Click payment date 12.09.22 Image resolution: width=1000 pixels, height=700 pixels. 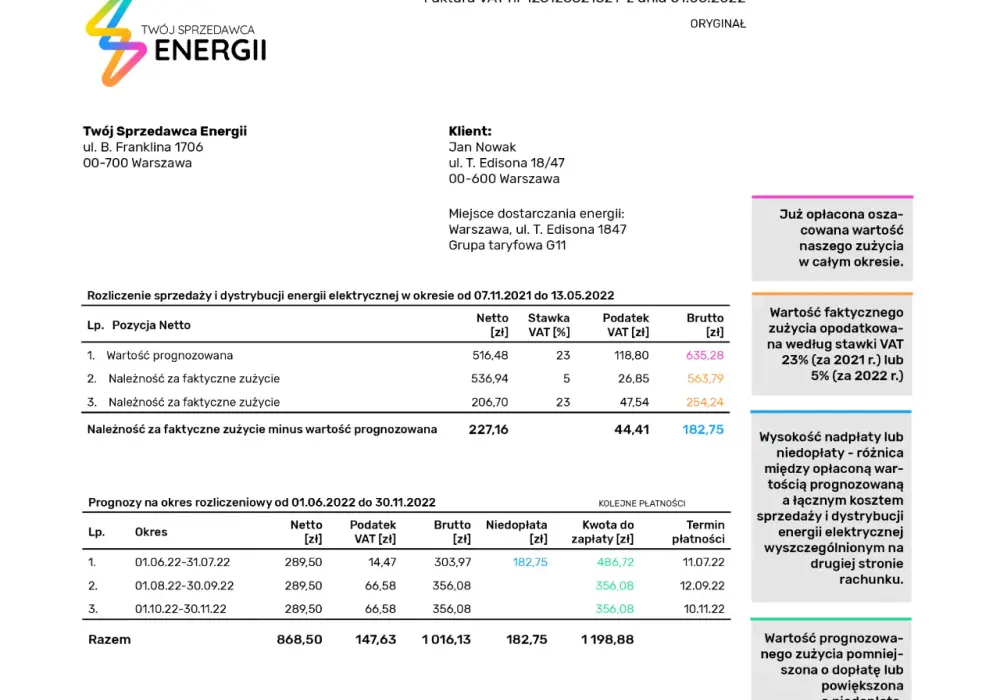coord(702,586)
